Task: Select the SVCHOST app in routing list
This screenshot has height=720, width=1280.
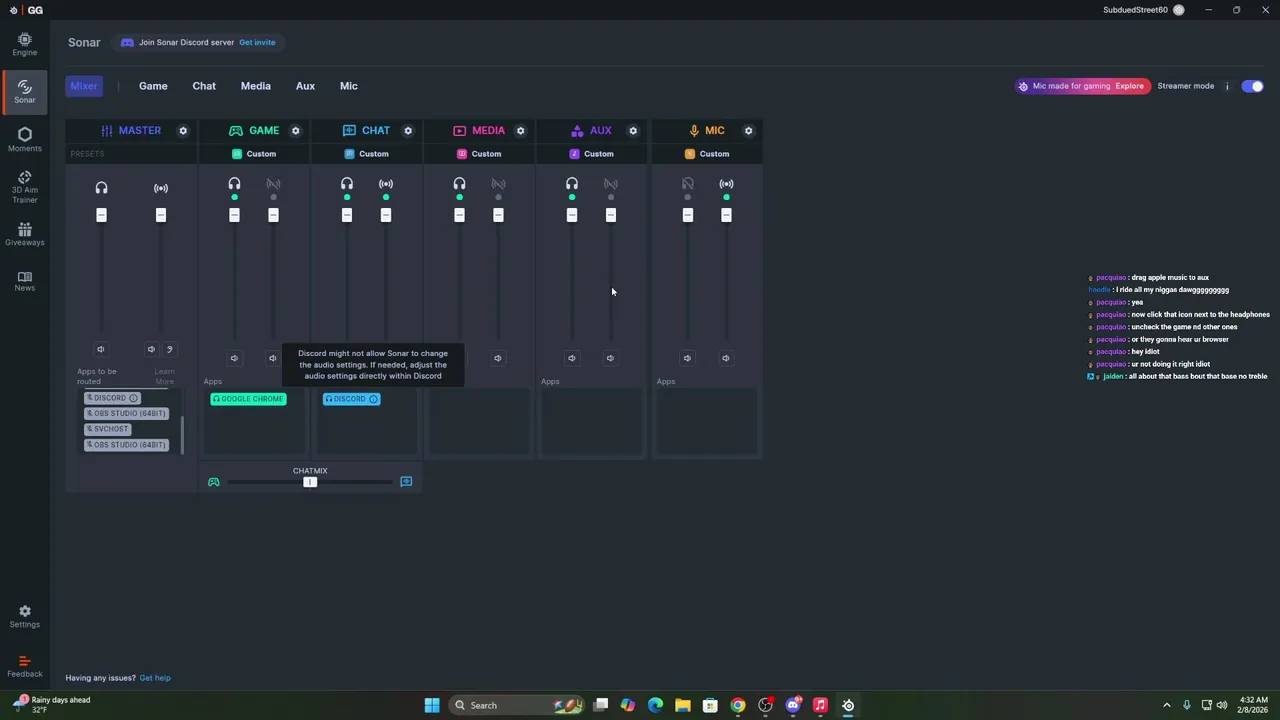Action: (x=107, y=429)
